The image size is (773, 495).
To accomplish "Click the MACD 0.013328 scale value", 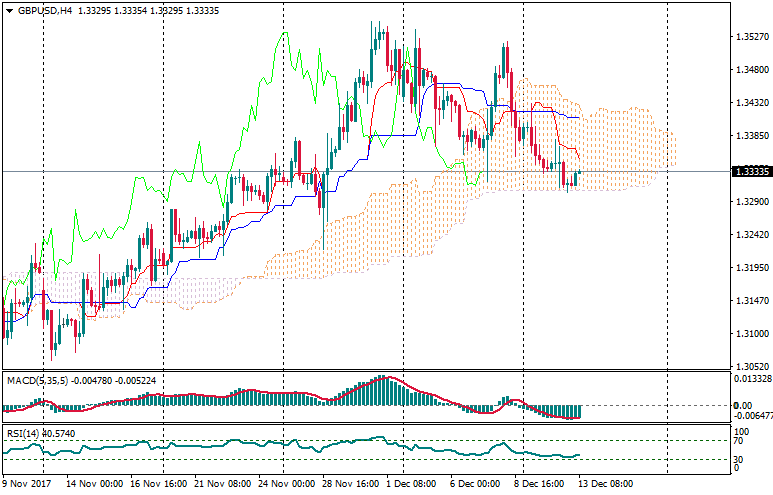I will coord(752,379).
